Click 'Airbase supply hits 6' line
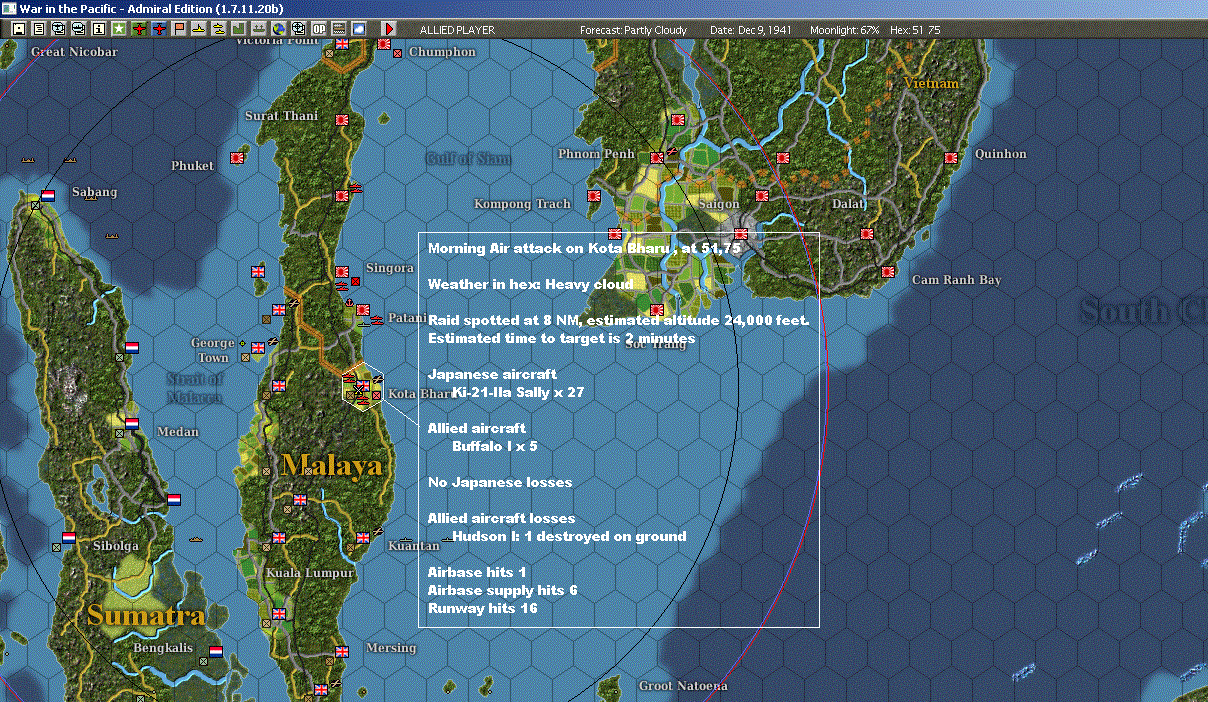Viewport: 1208px width, 702px height. pos(502,590)
